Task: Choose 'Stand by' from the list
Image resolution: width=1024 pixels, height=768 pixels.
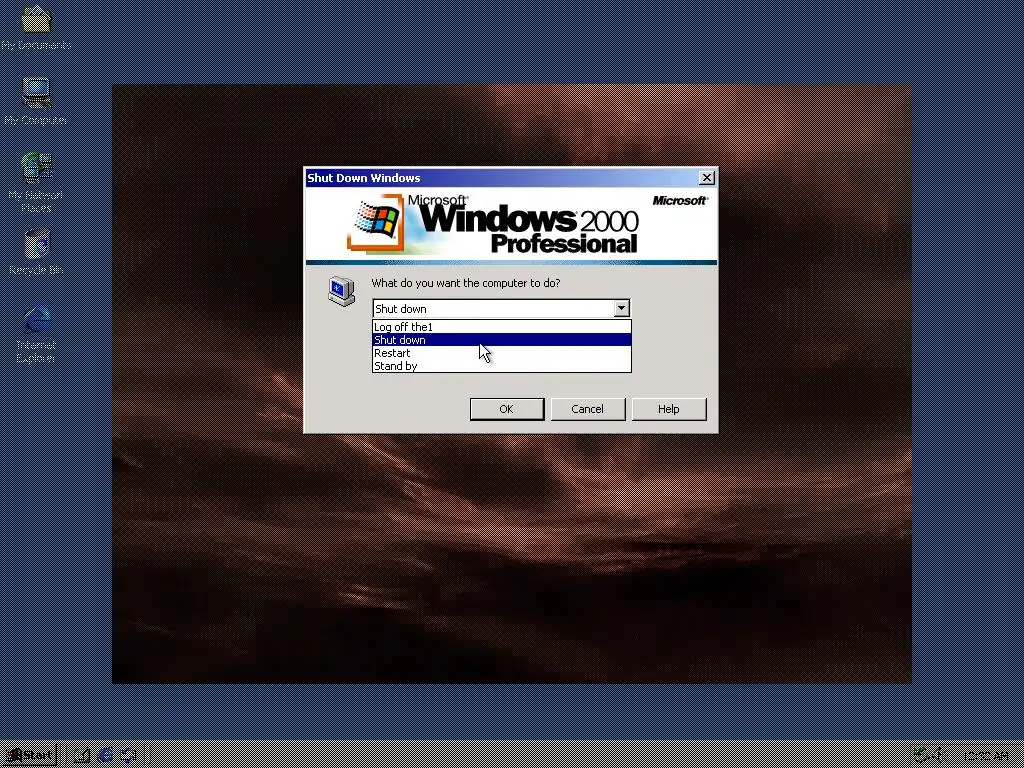Action: click(x=502, y=366)
